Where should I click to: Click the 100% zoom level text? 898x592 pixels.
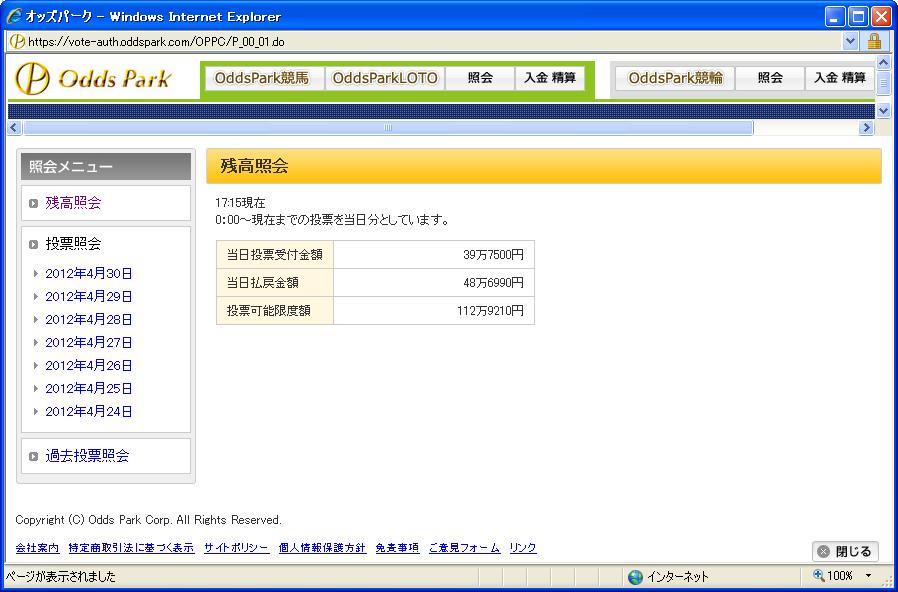(840, 575)
